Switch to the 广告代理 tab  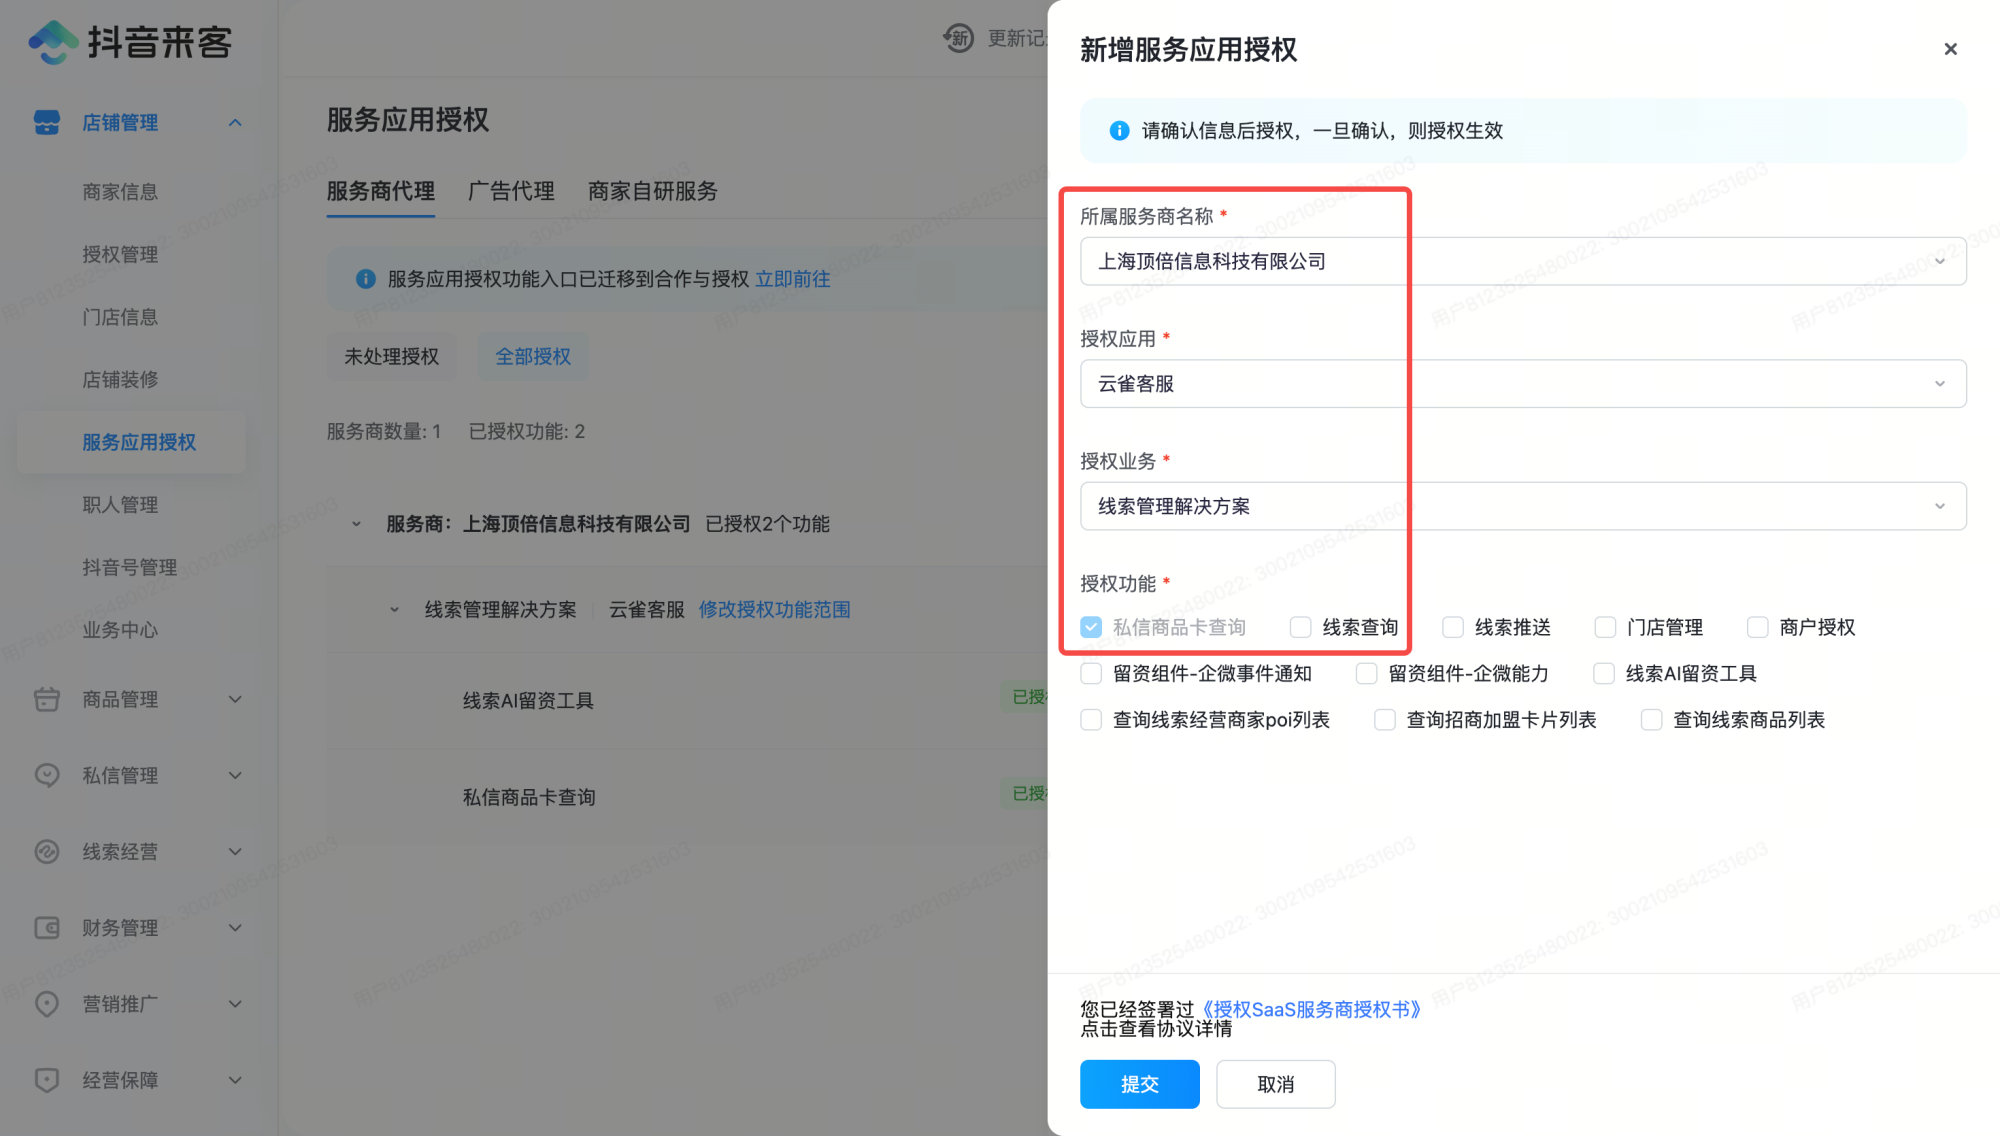pyautogui.click(x=511, y=191)
